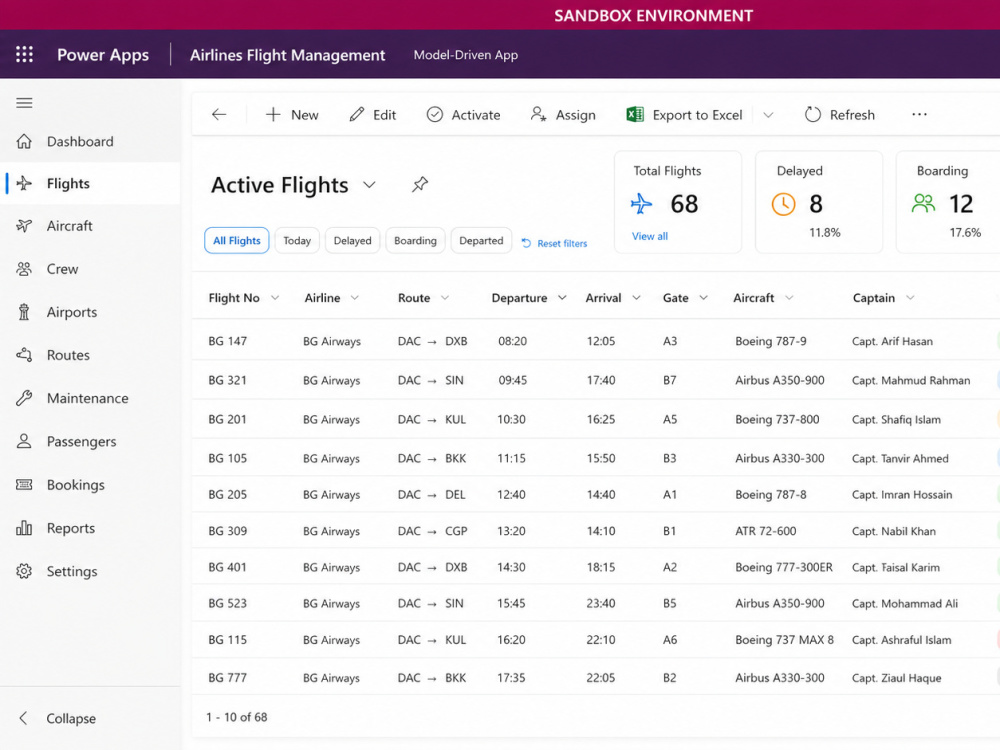Click the Crew people icon
Image resolution: width=1000 pixels, height=750 pixels.
(x=24, y=269)
